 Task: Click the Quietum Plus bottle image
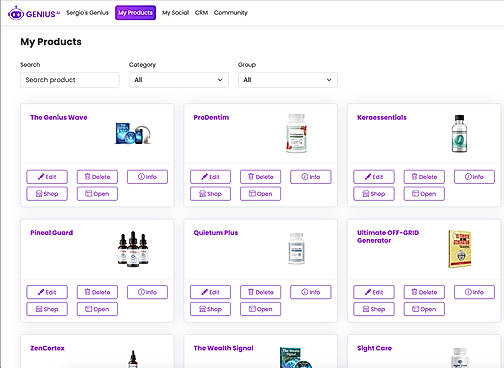296,249
